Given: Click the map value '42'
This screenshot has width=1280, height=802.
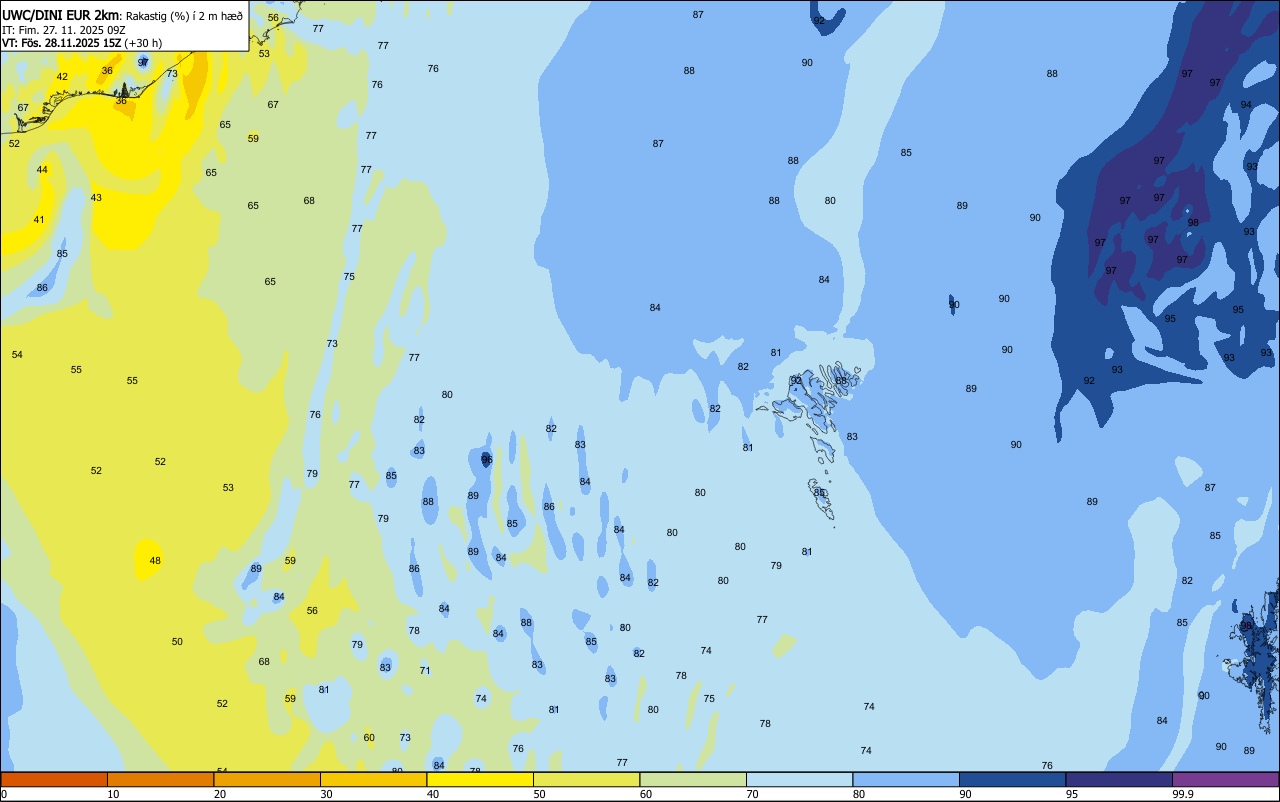Looking at the screenshot, I should click(x=62, y=77).
